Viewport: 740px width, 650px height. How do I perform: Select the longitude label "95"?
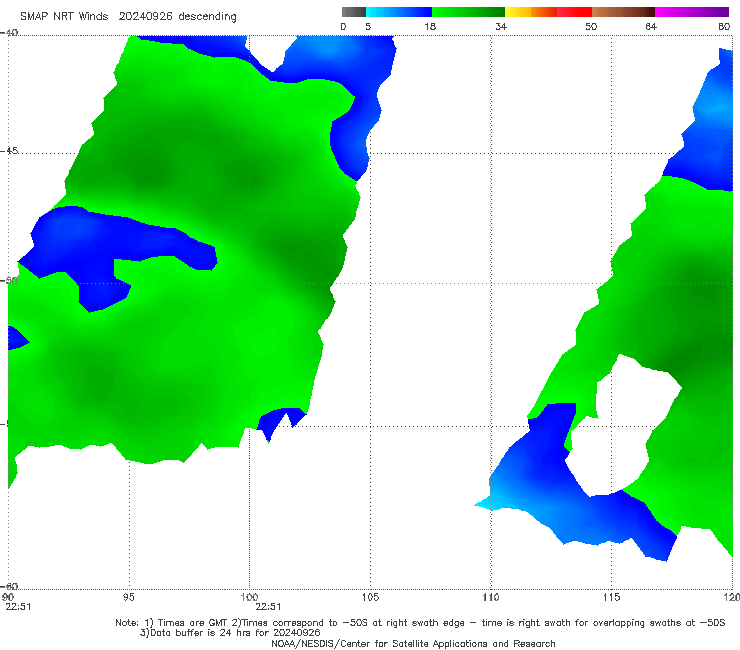[128, 597]
